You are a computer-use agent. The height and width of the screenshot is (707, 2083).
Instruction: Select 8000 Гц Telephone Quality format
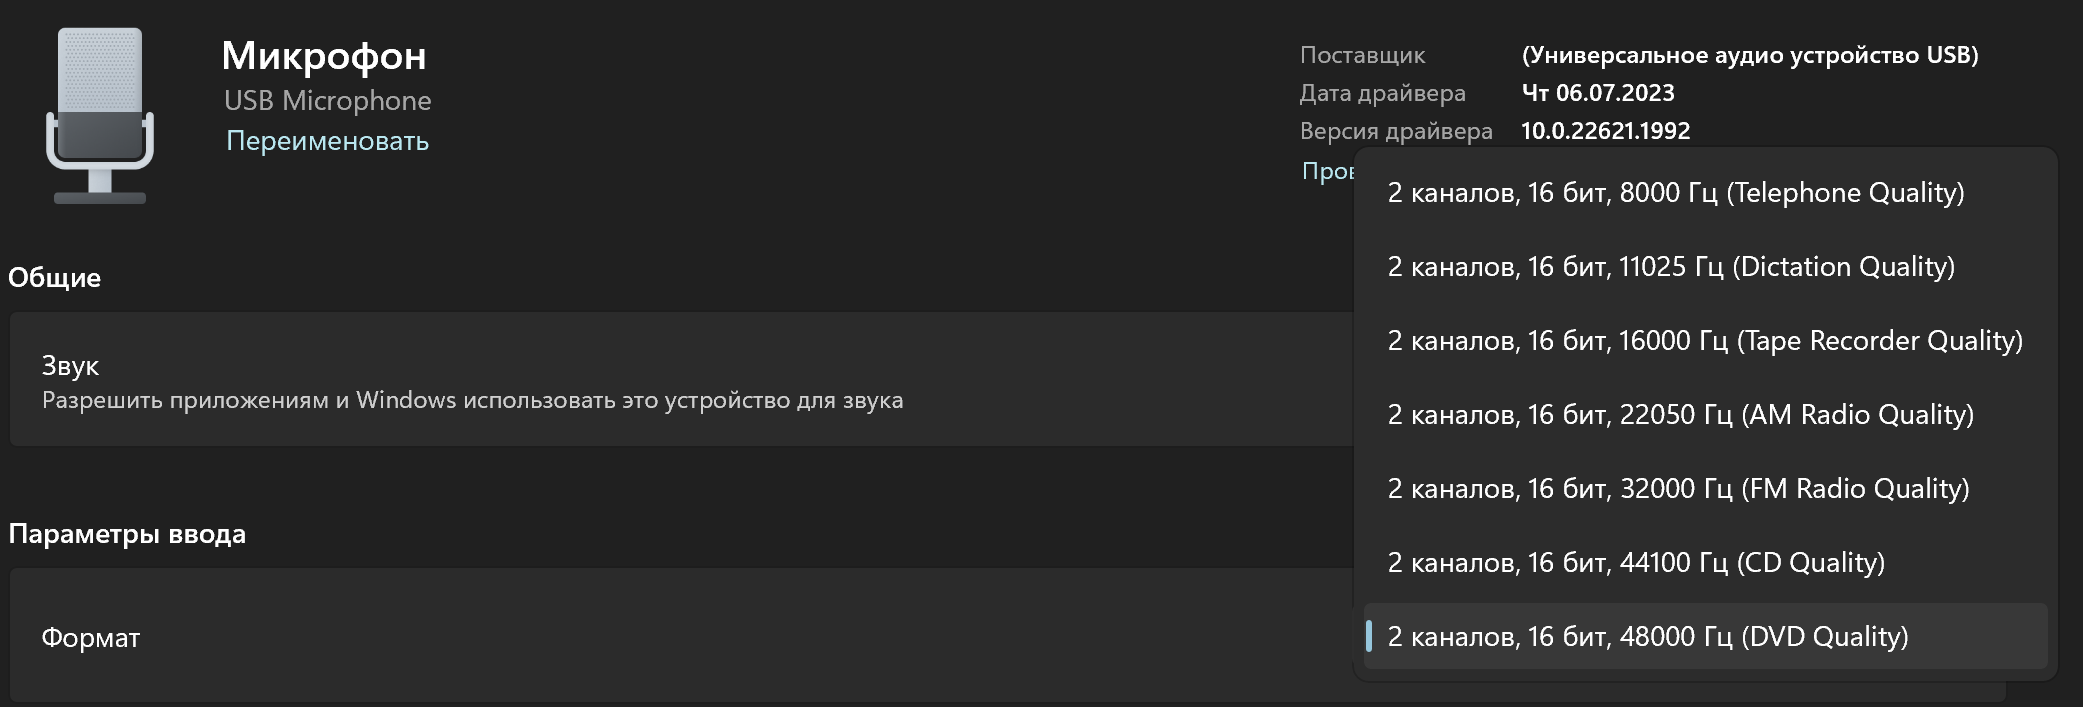click(x=1675, y=193)
